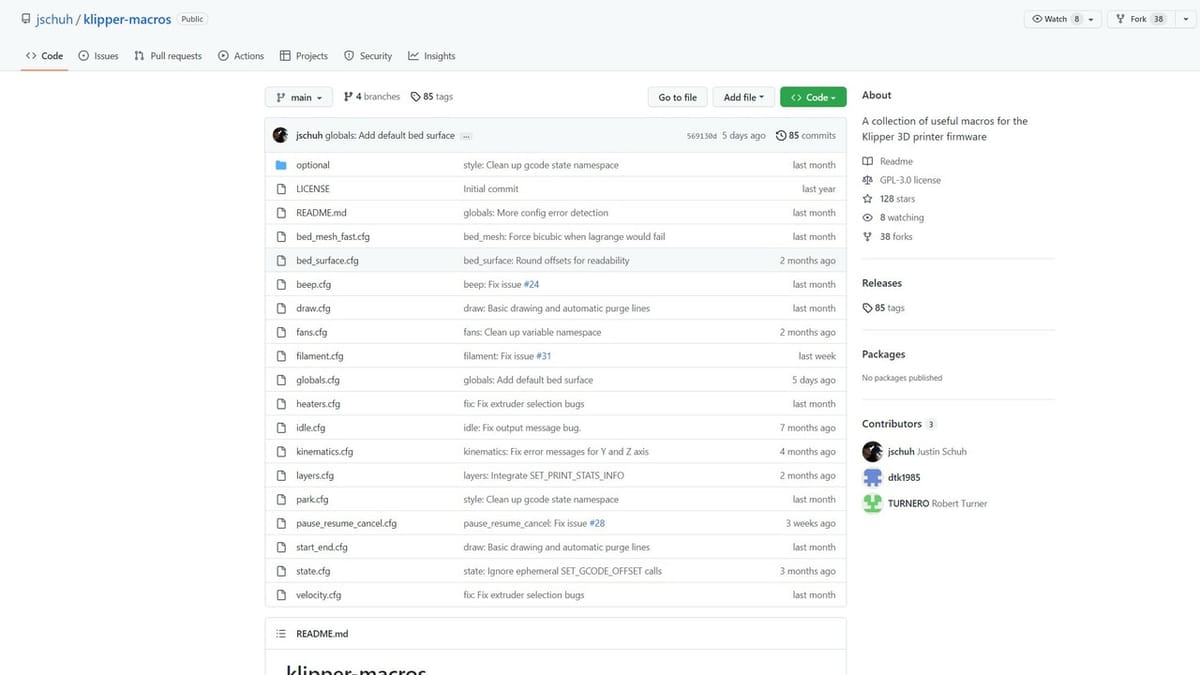Viewport: 1200px width, 675px height.
Task: Open the park.cfg file
Action: (x=312, y=499)
